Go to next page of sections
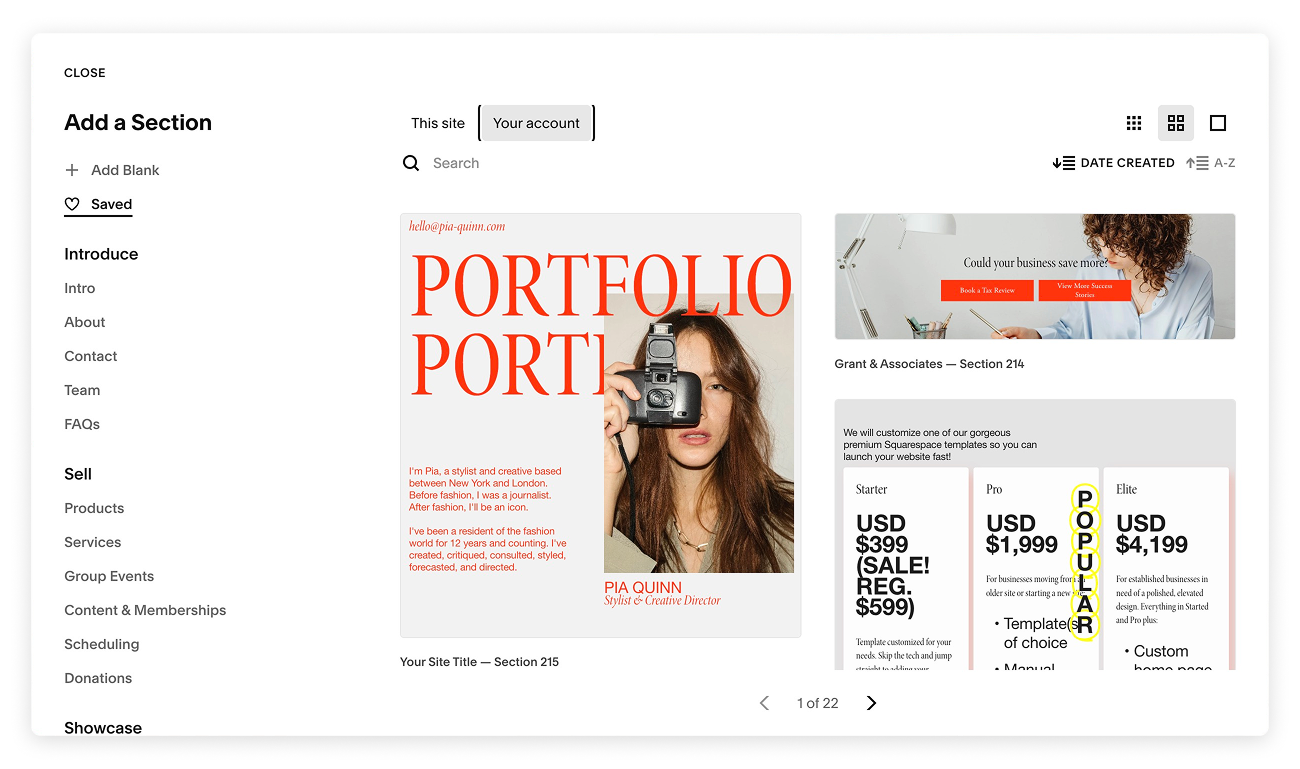This screenshot has height=769, width=1300. point(870,702)
